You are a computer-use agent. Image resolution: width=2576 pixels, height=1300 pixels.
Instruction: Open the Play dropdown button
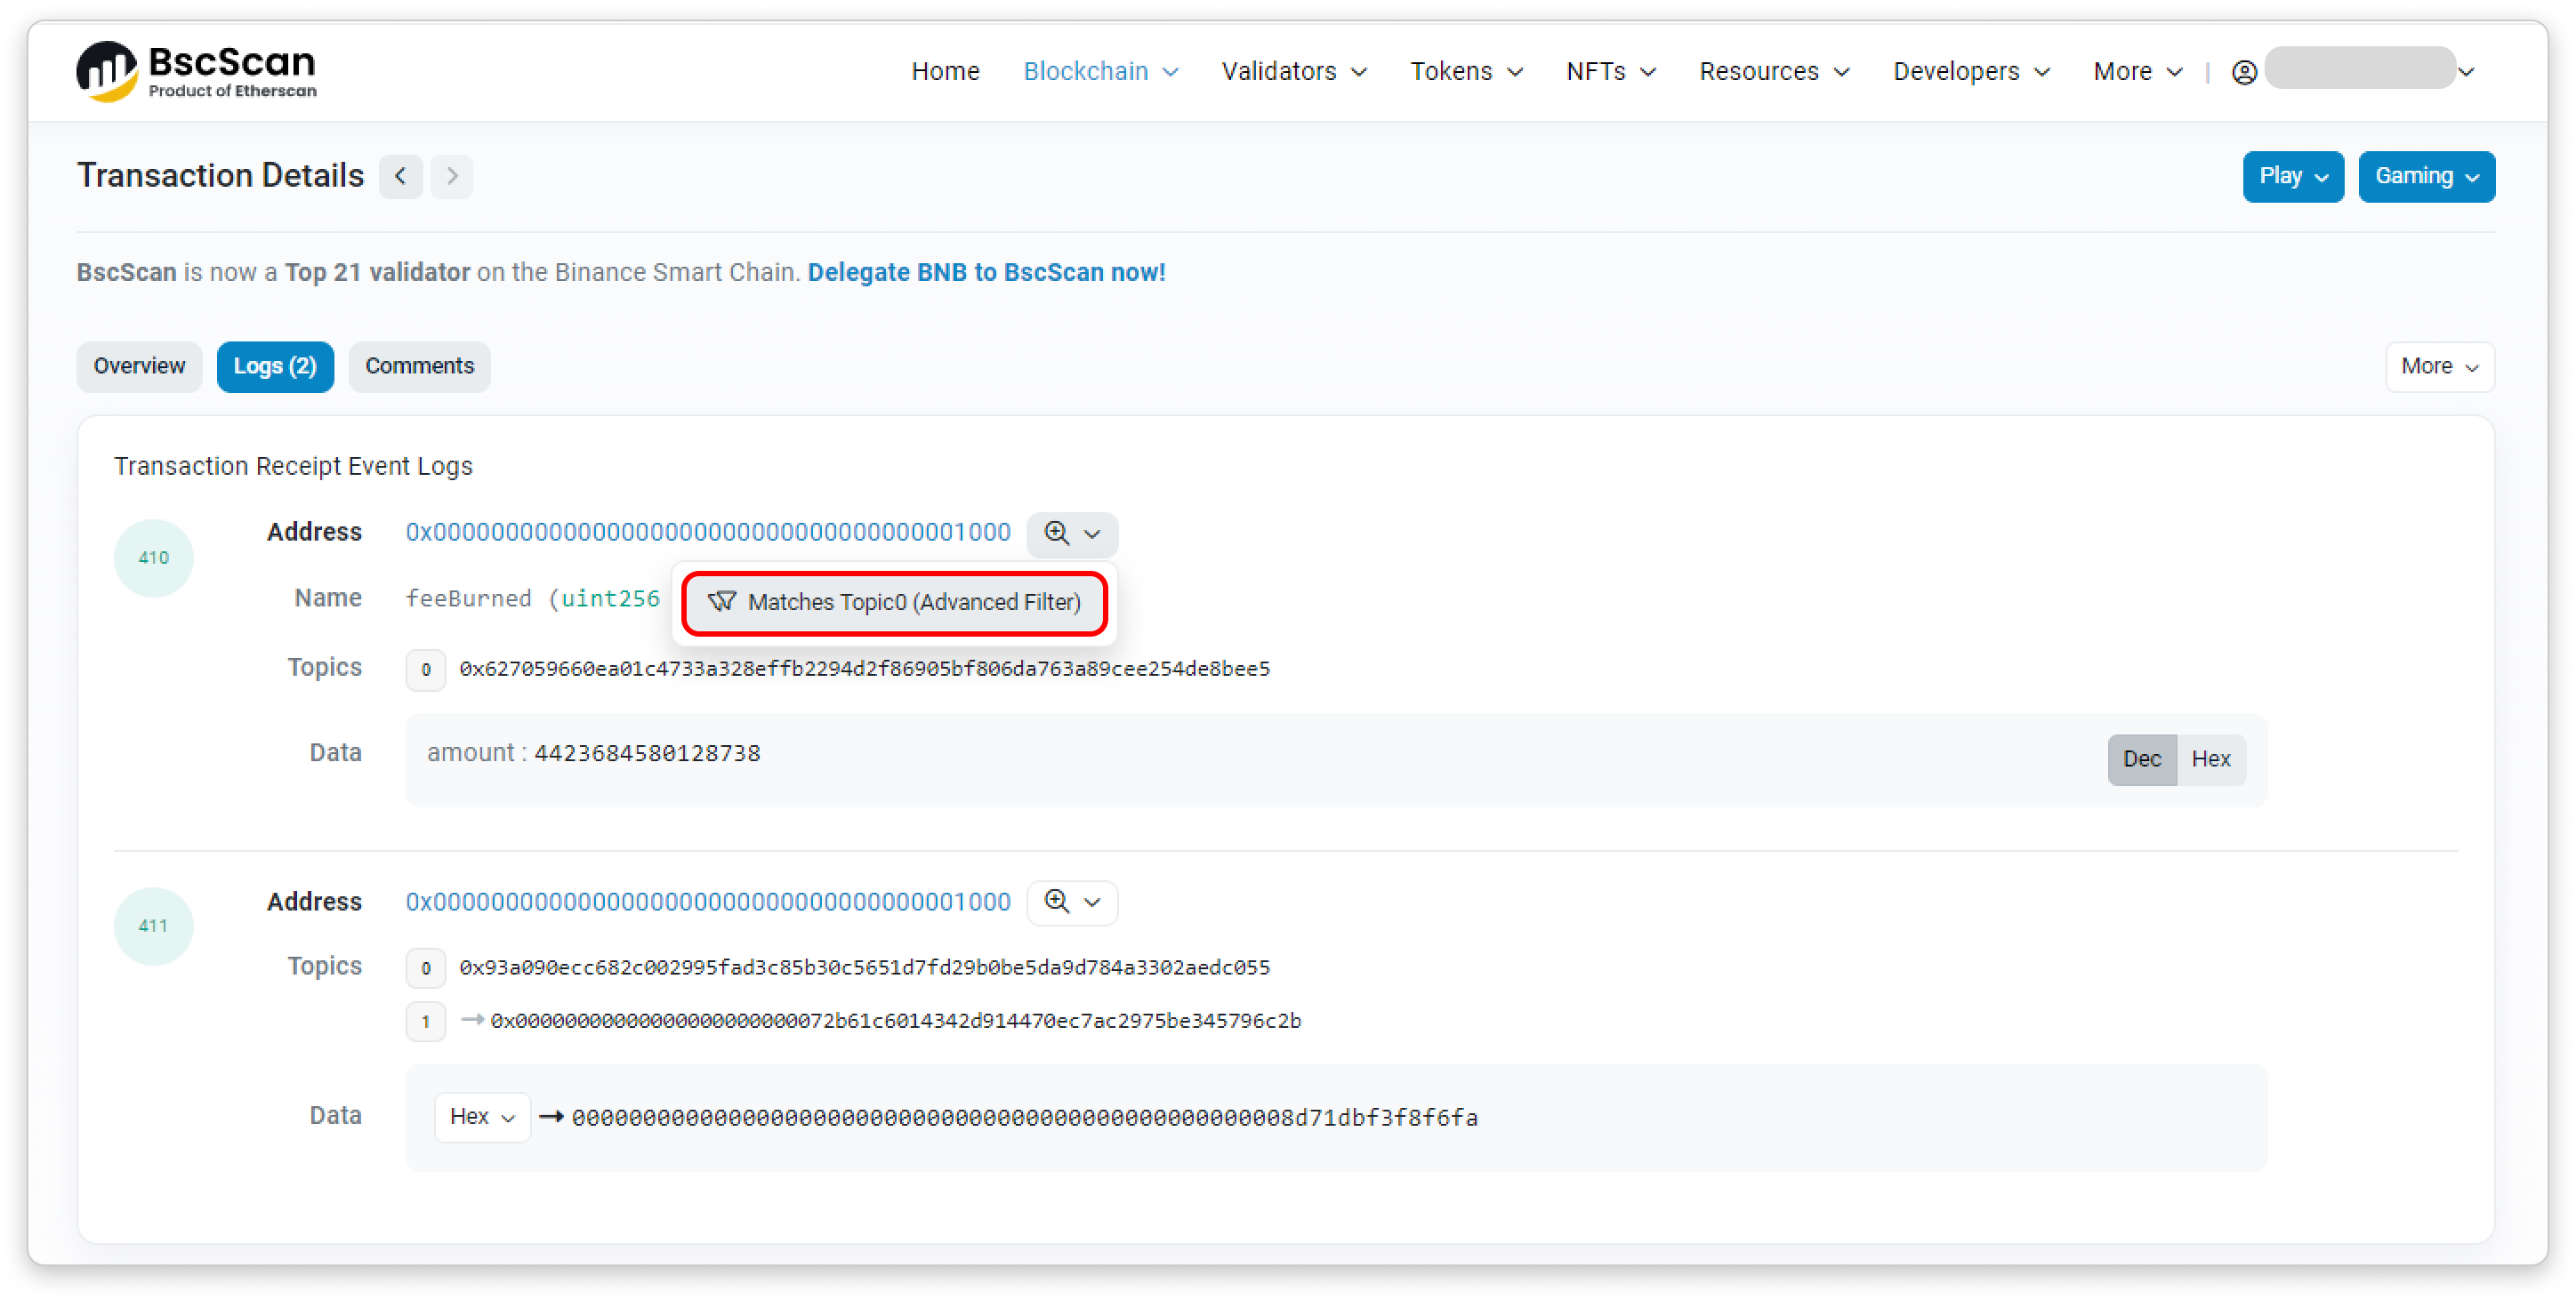(2292, 177)
